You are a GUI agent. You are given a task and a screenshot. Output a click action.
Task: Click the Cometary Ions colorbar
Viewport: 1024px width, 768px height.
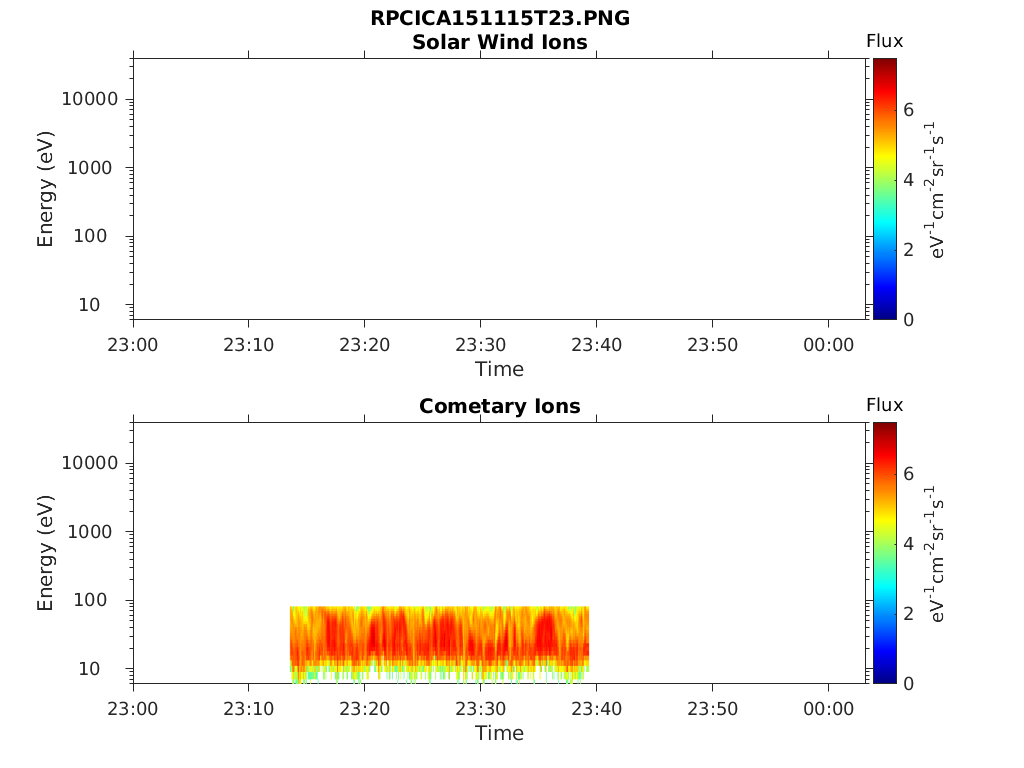click(885, 552)
